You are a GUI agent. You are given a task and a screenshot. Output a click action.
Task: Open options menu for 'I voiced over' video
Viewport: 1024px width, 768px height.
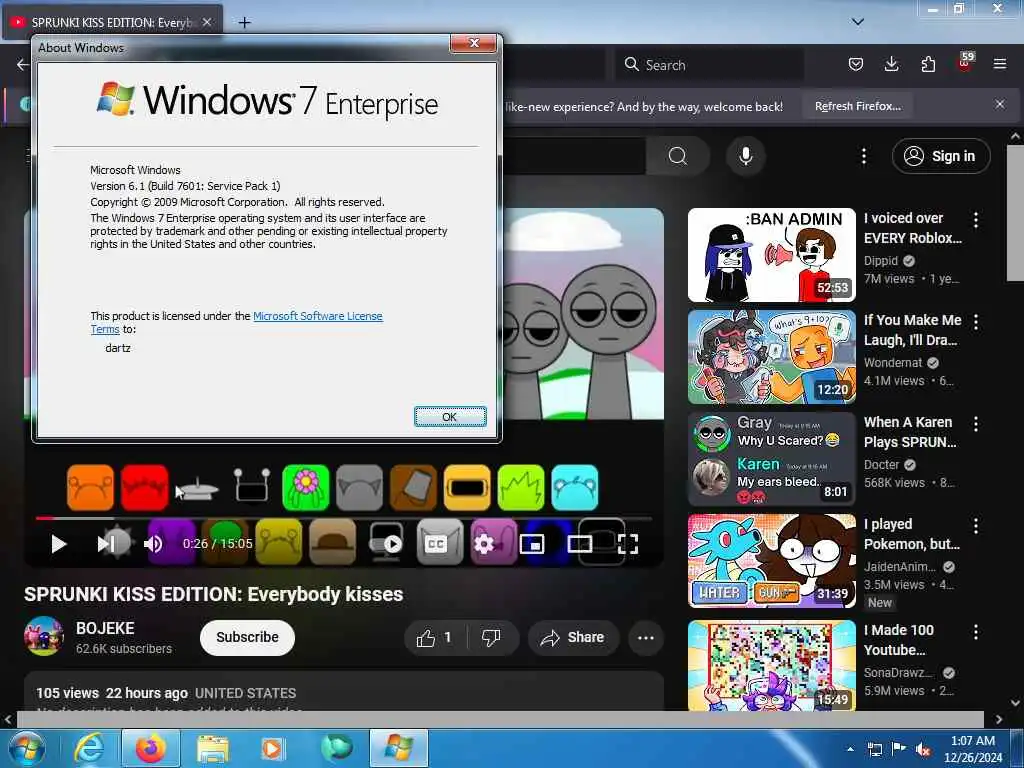point(976,220)
